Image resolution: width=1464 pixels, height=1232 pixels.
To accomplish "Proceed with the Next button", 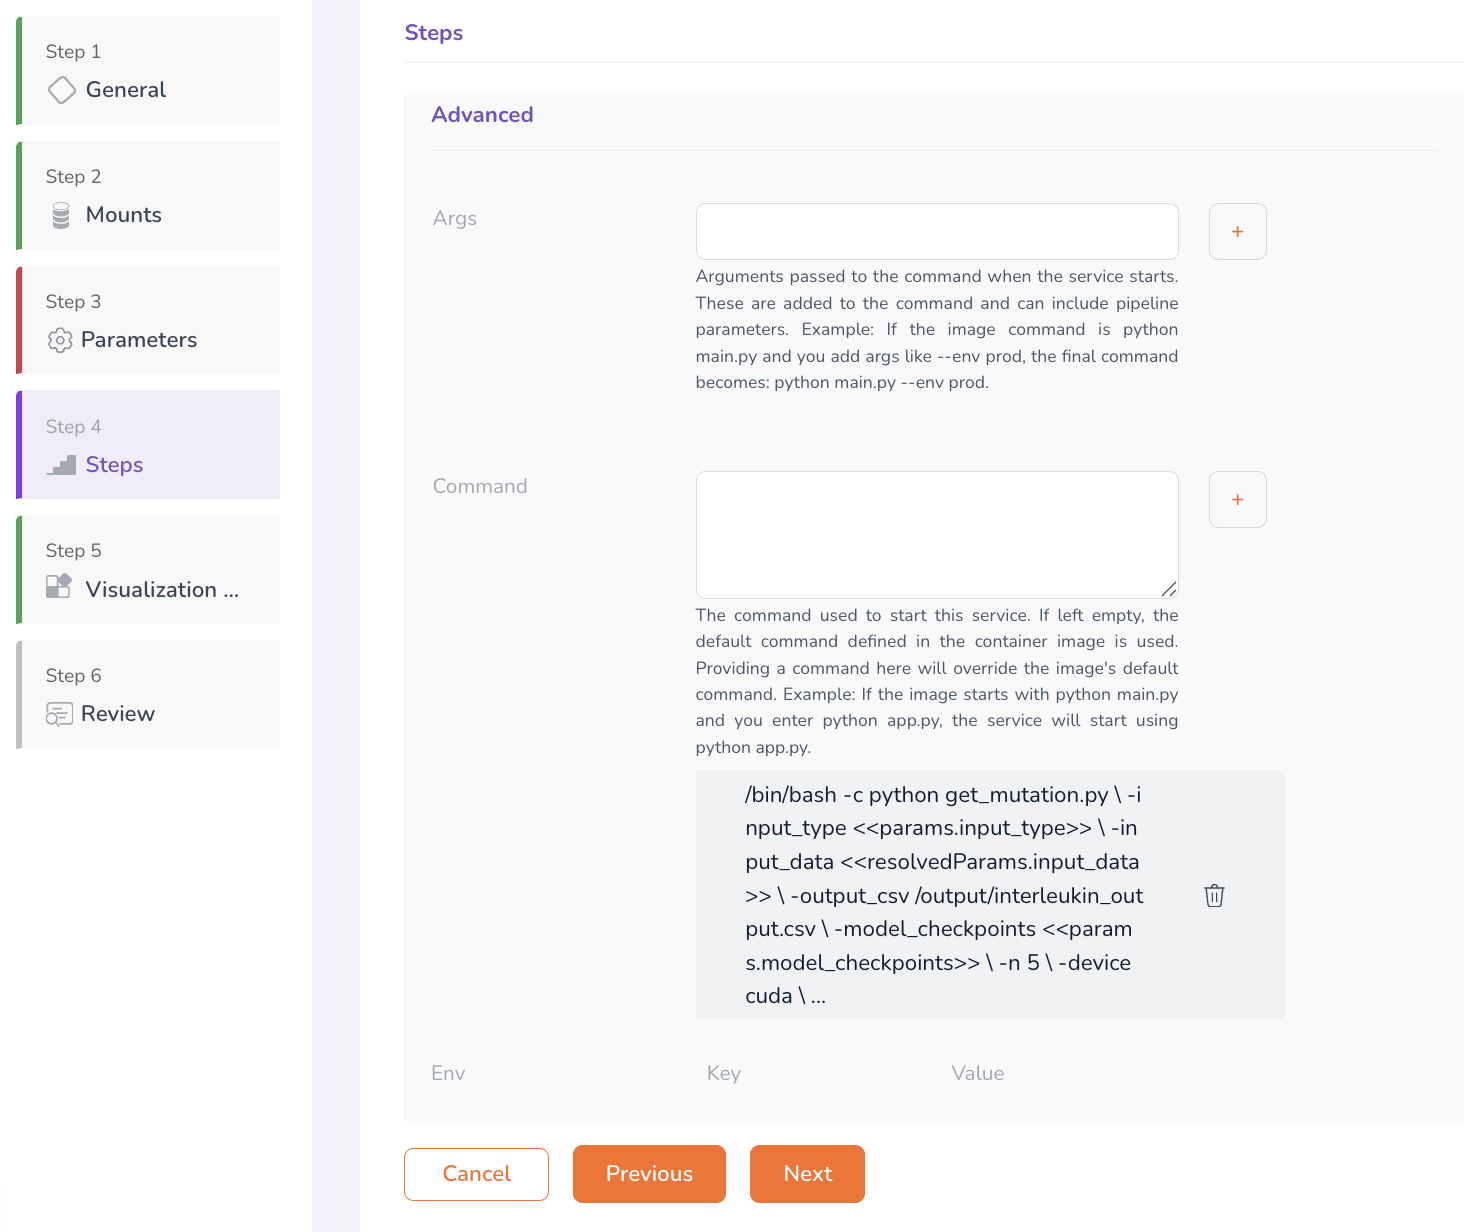I will 807,1174.
